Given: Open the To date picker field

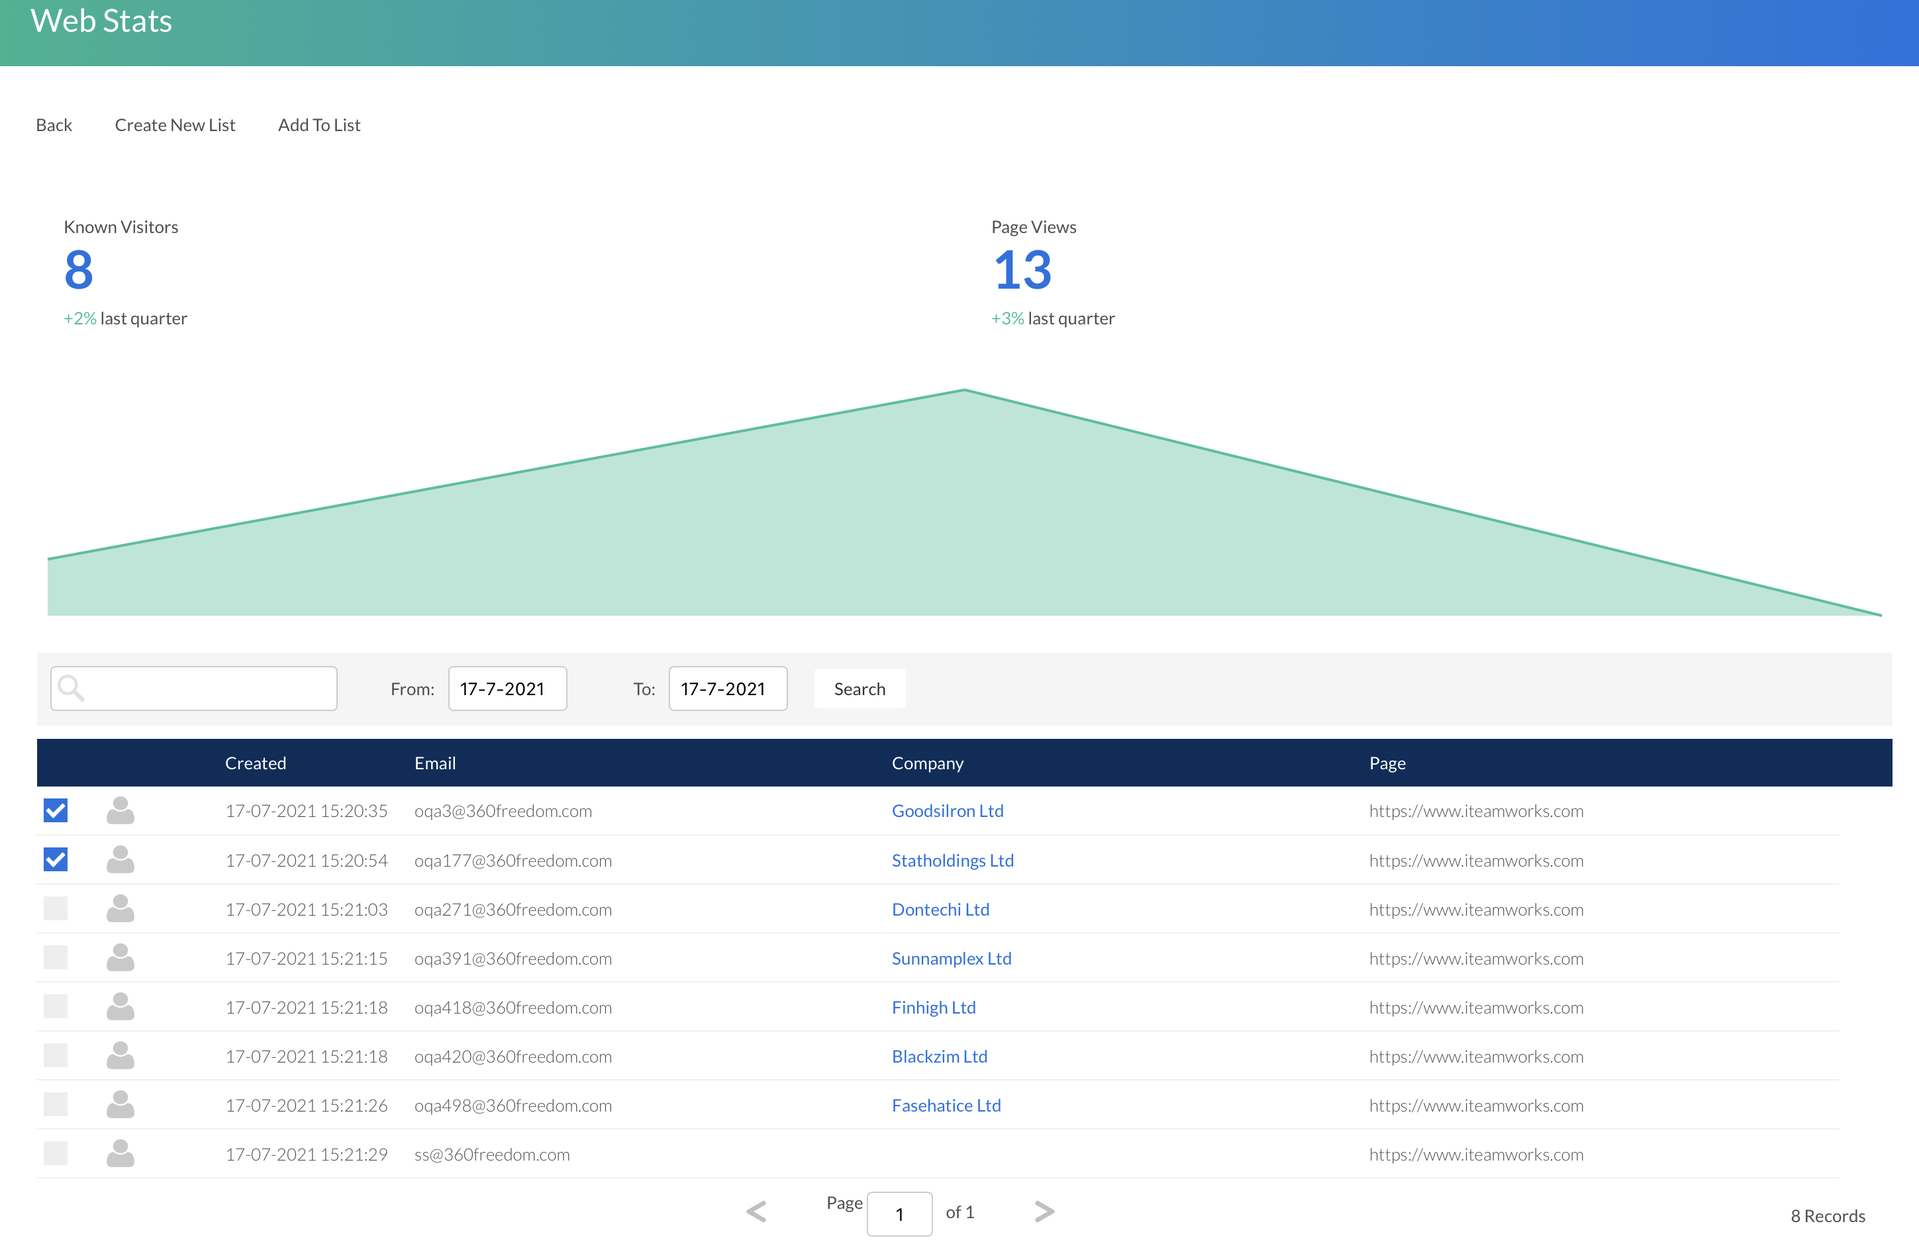Looking at the screenshot, I should point(727,688).
